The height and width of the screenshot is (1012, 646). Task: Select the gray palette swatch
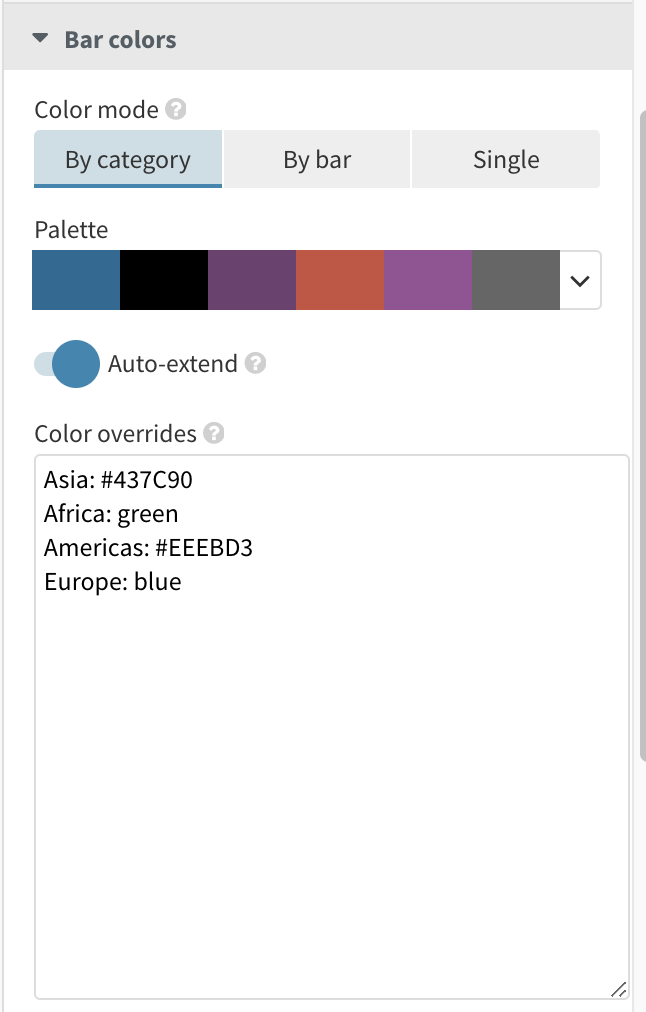point(516,280)
